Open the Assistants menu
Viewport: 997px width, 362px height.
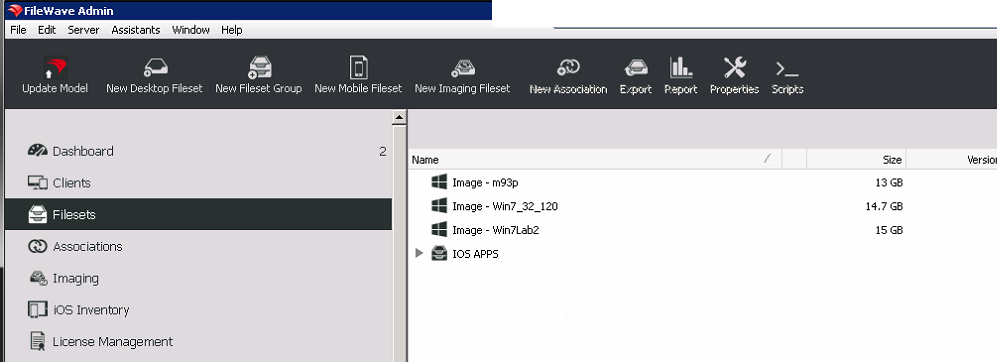tap(135, 30)
